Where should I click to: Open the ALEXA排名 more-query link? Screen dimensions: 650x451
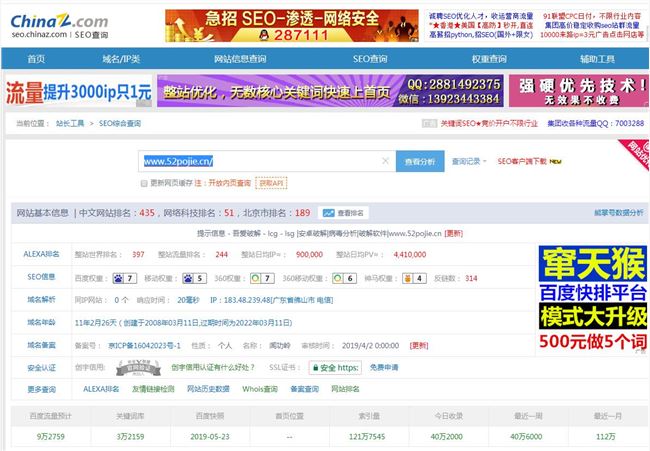pos(101,389)
